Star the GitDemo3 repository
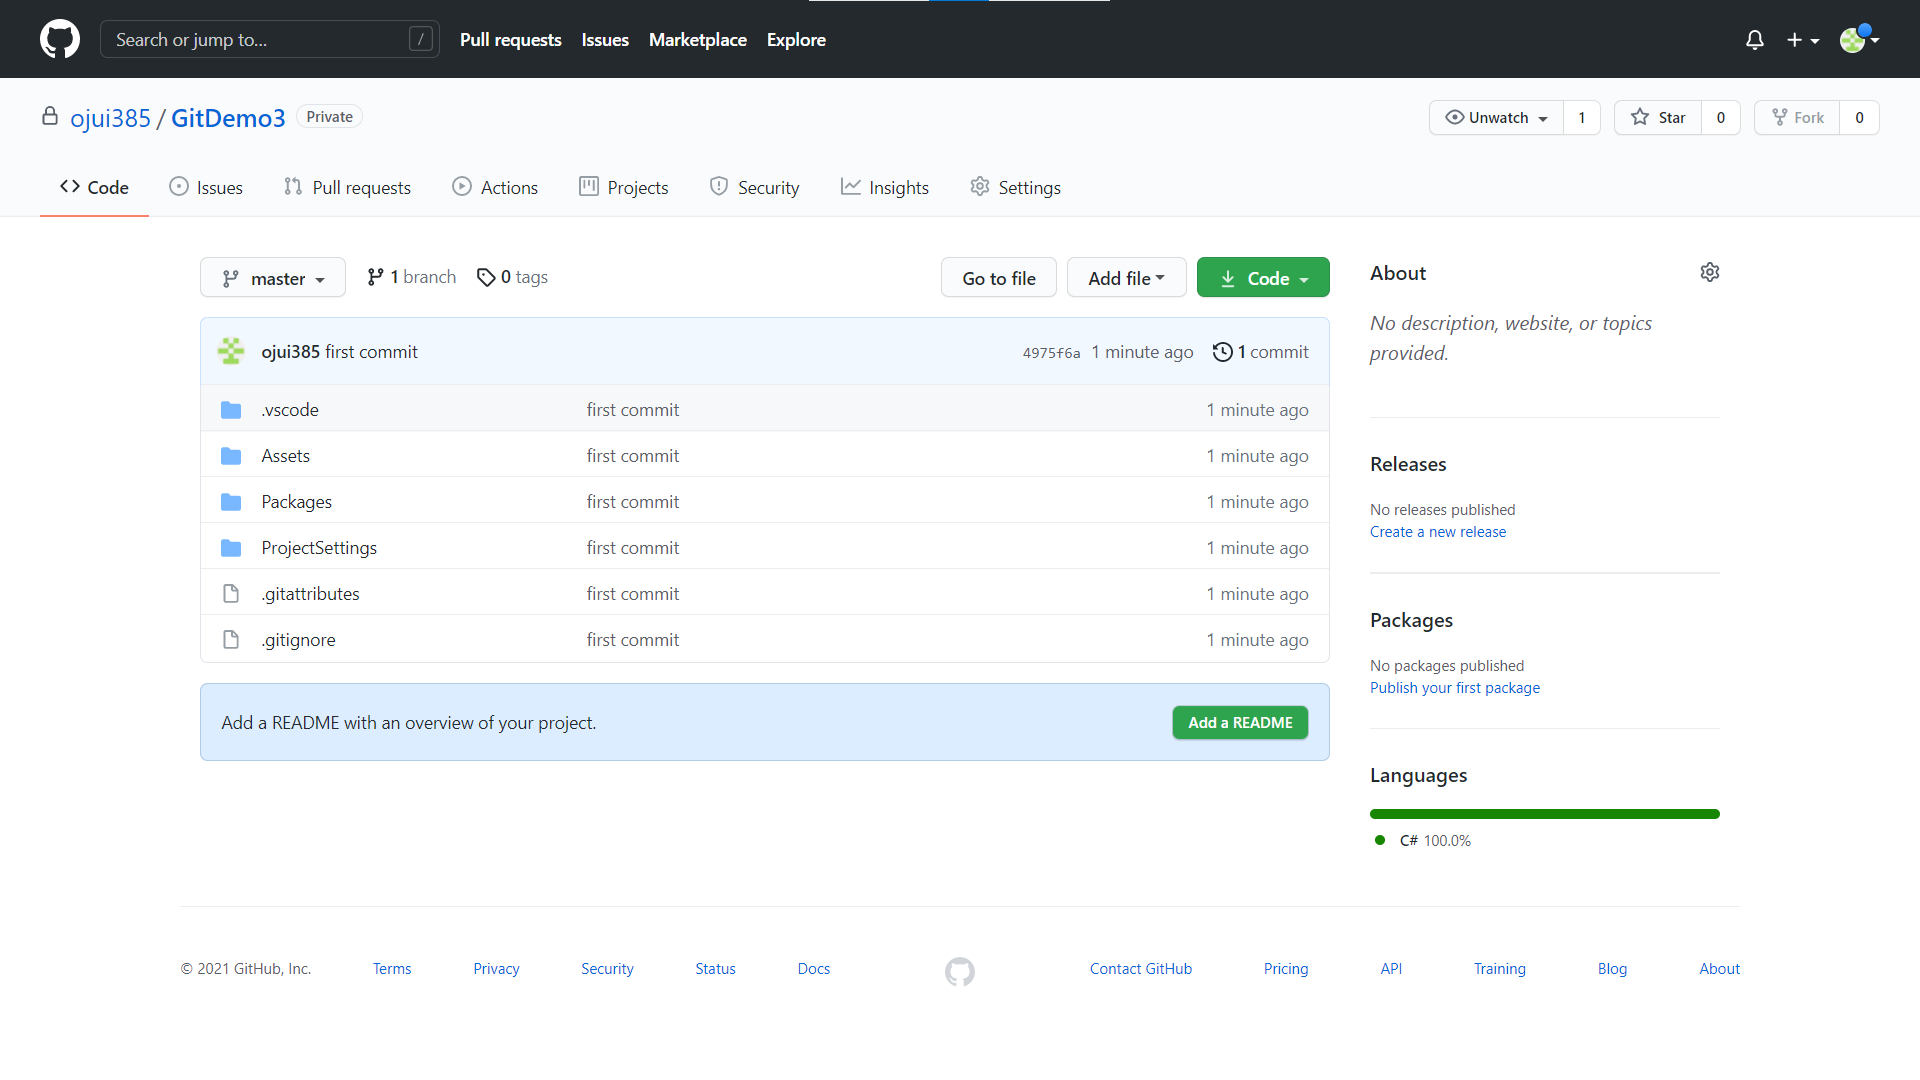The image size is (1920, 1080). (x=1658, y=118)
